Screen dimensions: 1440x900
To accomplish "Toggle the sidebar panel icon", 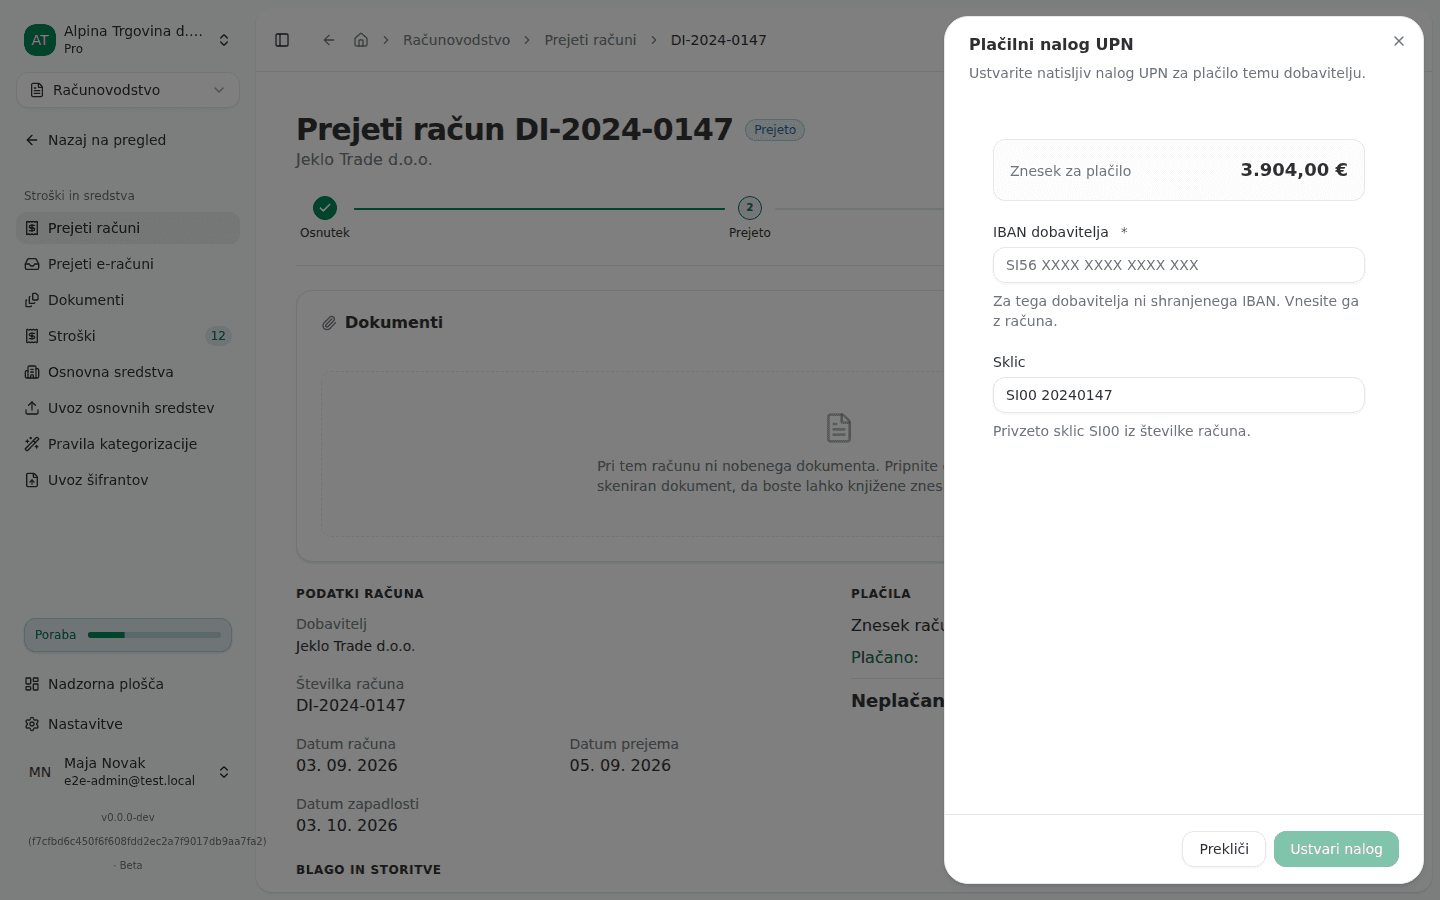I will point(282,40).
